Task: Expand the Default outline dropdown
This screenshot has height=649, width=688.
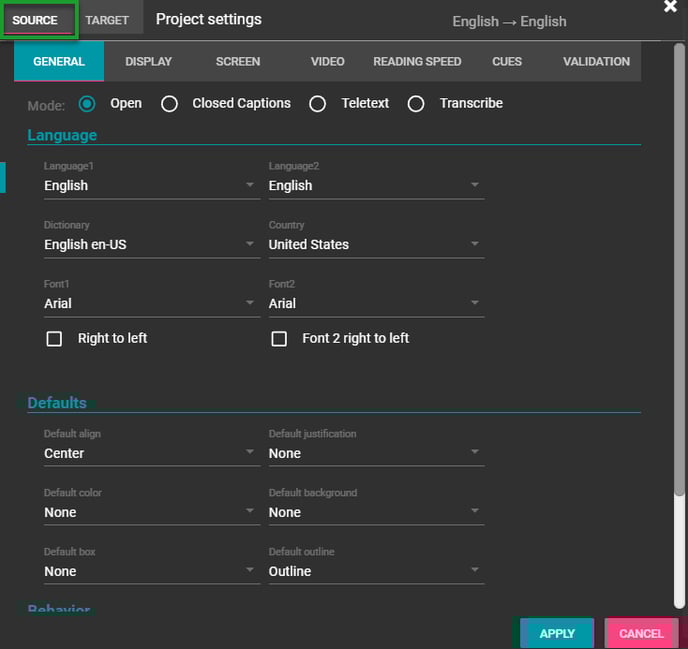Action: click(376, 572)
